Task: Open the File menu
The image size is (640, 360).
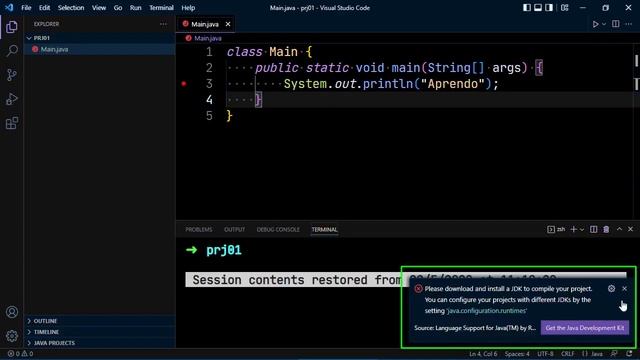Action: [26, 8]
